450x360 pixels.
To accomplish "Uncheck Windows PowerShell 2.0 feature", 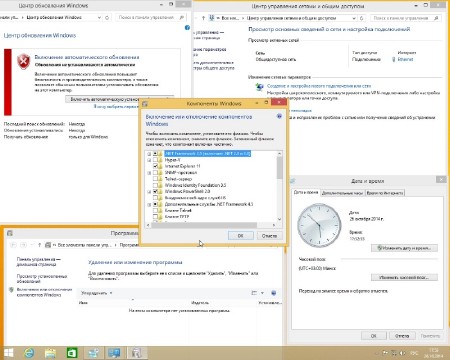I will coord(155,192).
